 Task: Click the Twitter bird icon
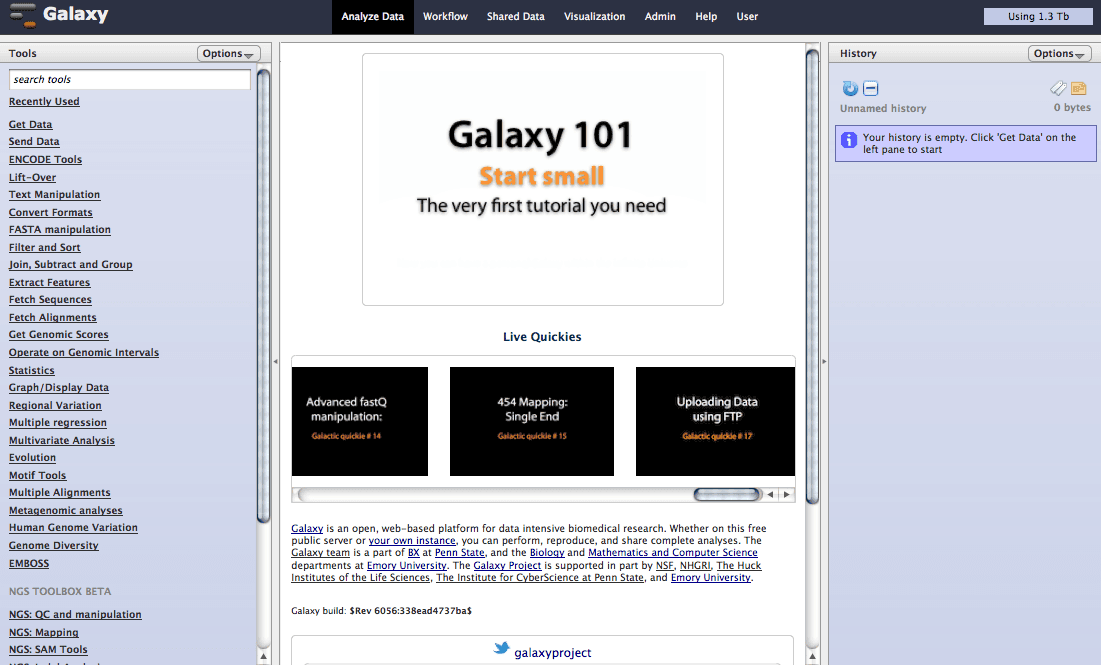click(x=501, y=648)
